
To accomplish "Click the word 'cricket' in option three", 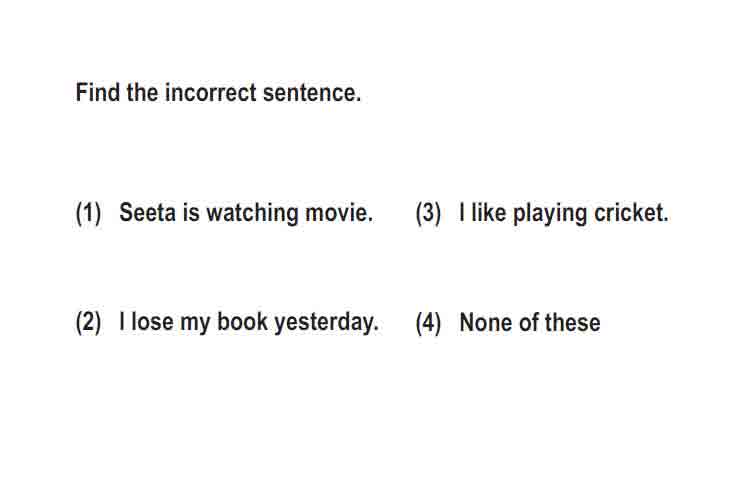I will 631,213.
